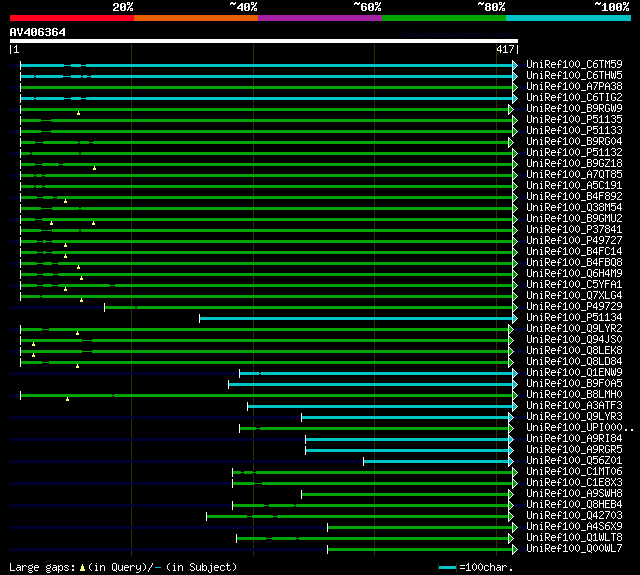Screen dimensions: 640x575
Task: Select the UniRef100_Q9LYR3 label
Action: (x=574, y=417)
